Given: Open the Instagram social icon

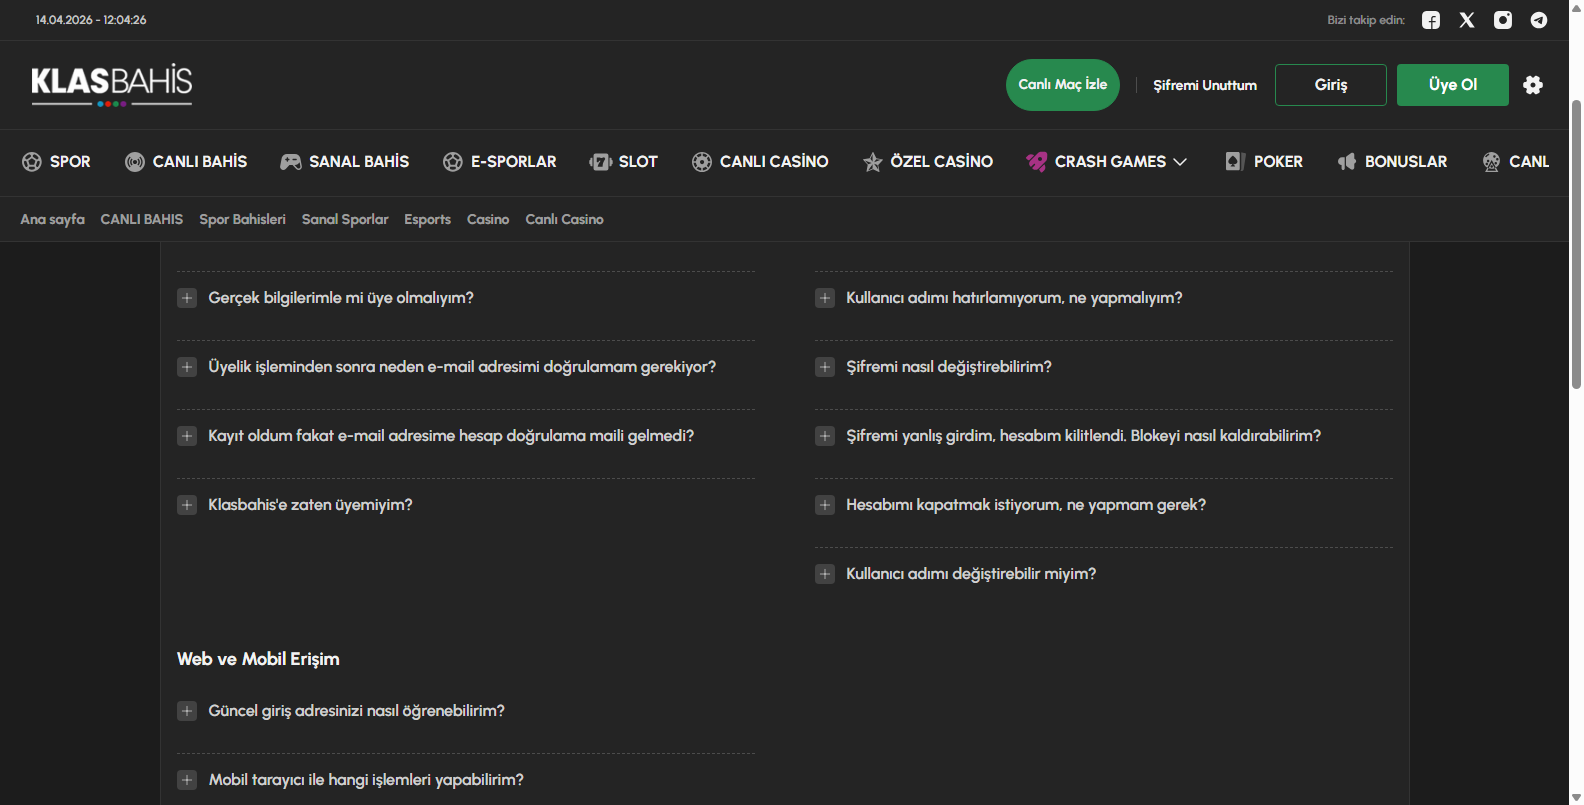Looking at the screenshot, I should [x=1503, y=20].
